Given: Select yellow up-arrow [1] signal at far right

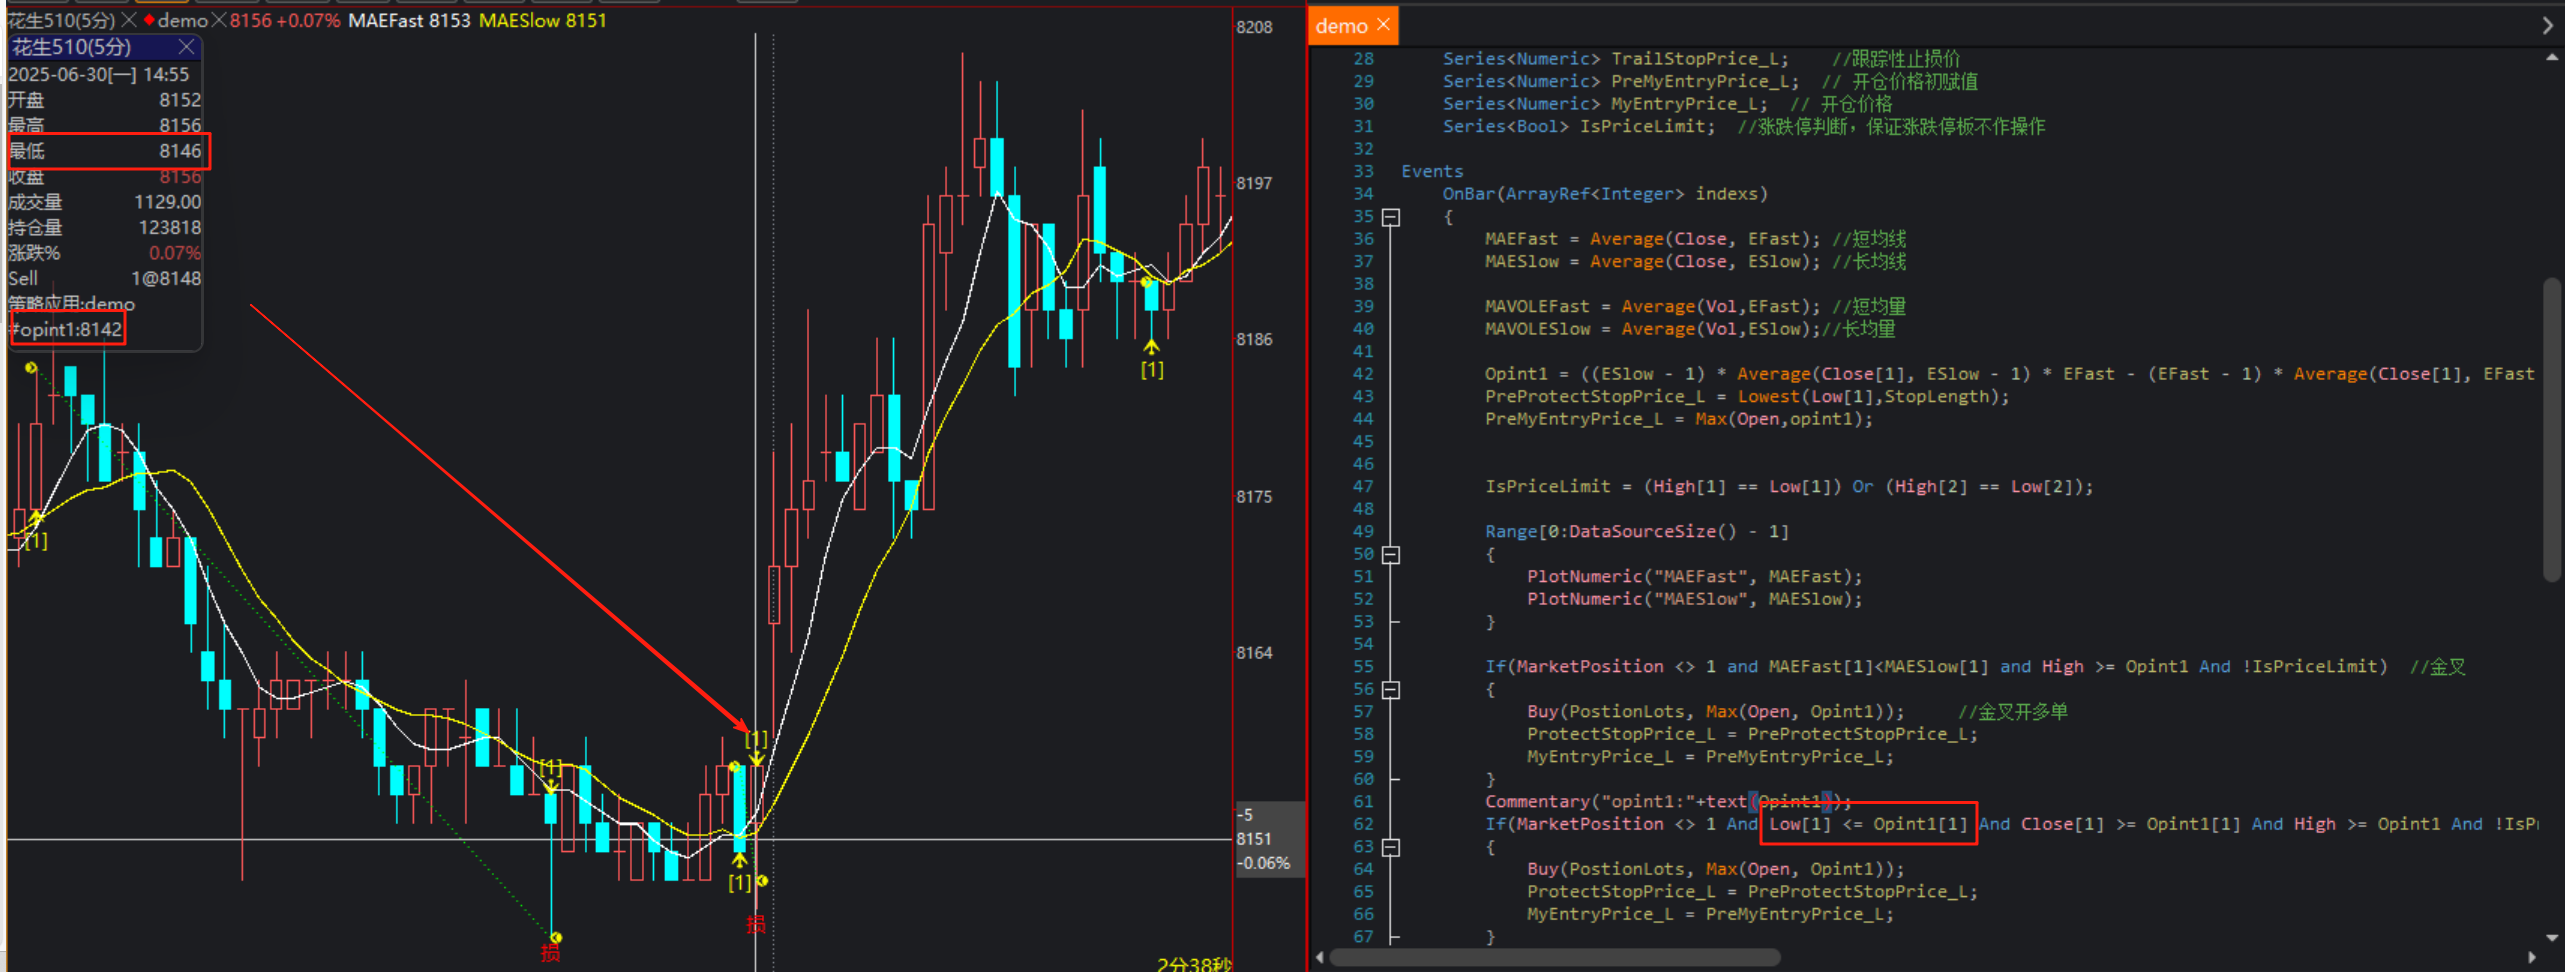Looking at the screenshot, I should [x=1152, y=358].
